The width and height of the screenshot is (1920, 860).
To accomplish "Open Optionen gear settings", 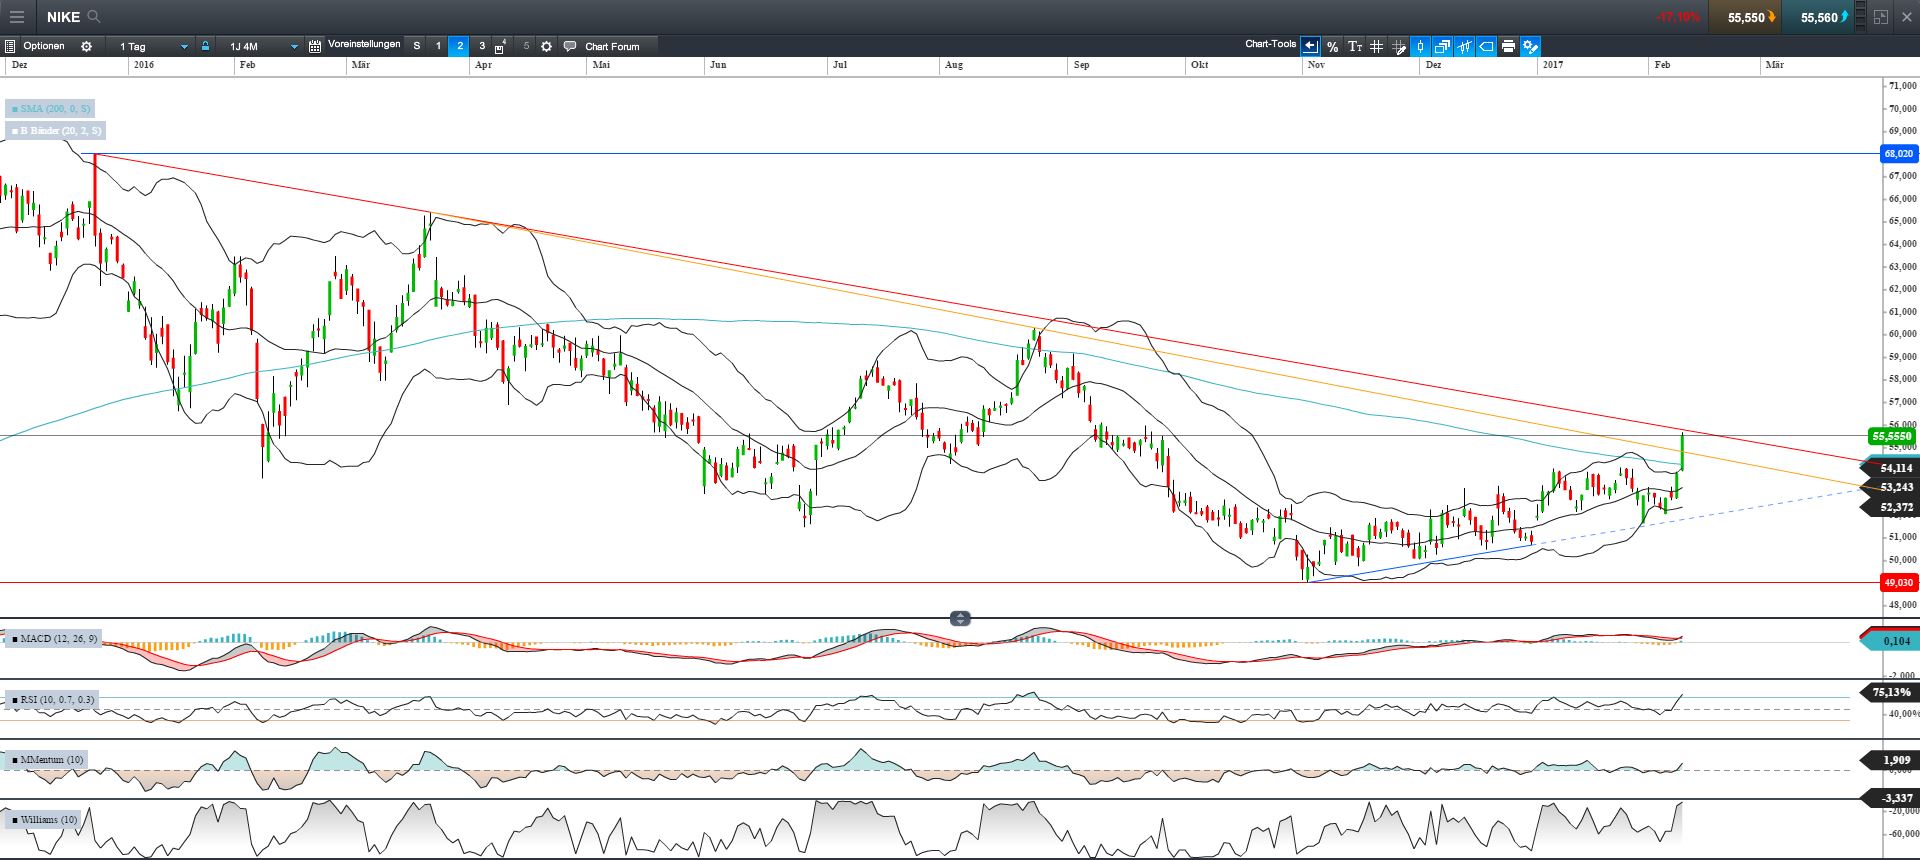I will (x=87, y=47).
